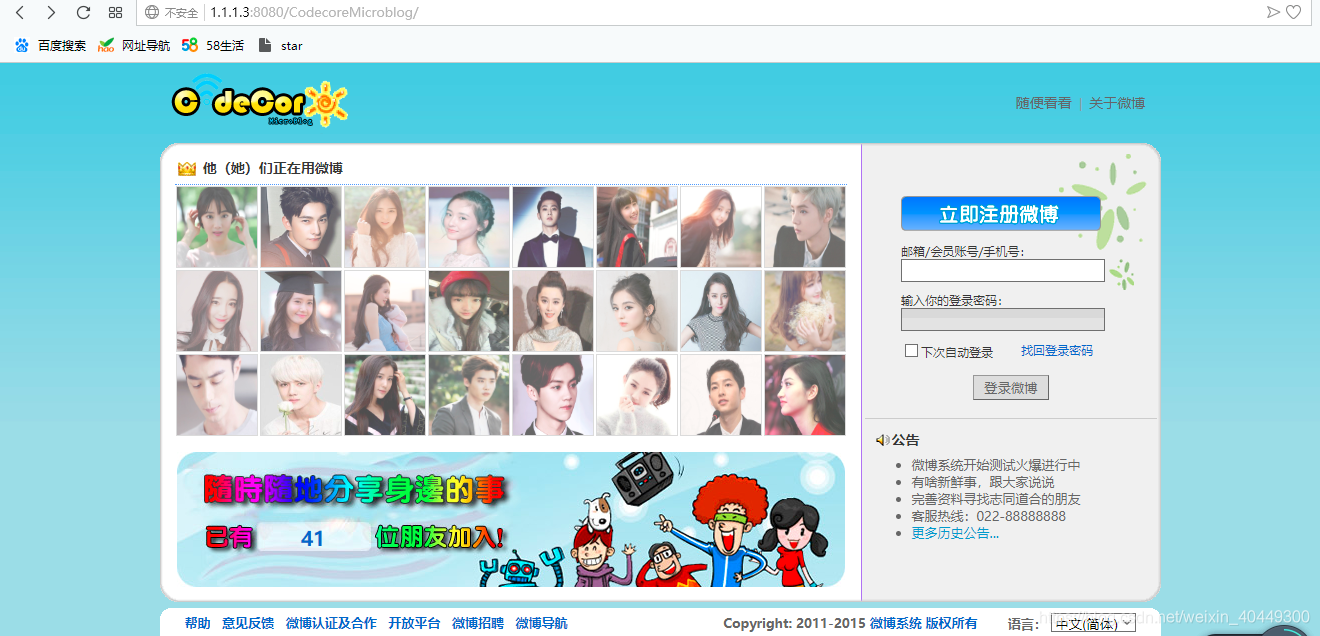Image resolution: width=1320 pixels, height=636 pixels.
Task: Click the 微博系统 copyright link
Action: click(896, 623)
